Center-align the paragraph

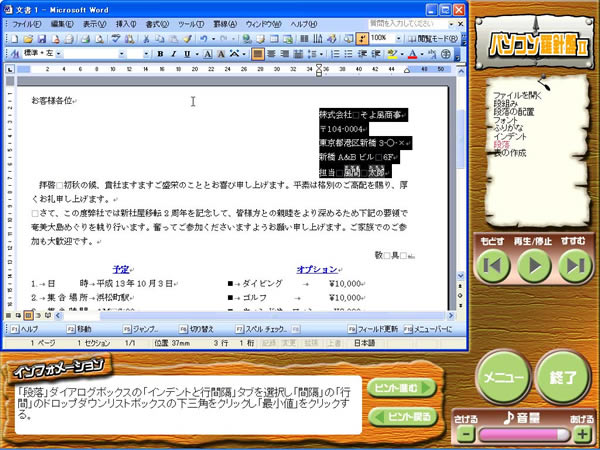click(x=271, y=54)
